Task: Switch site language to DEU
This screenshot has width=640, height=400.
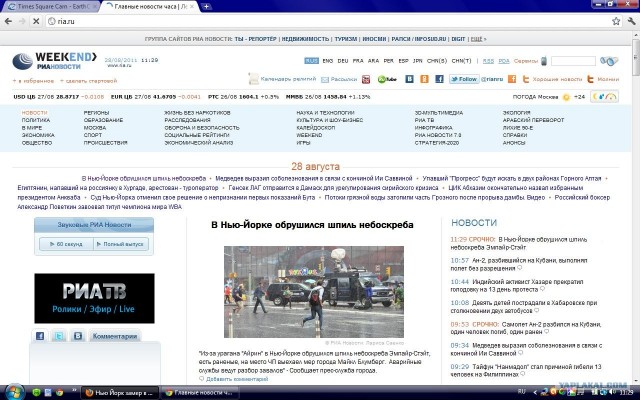Action: click(x=343, y=61)
